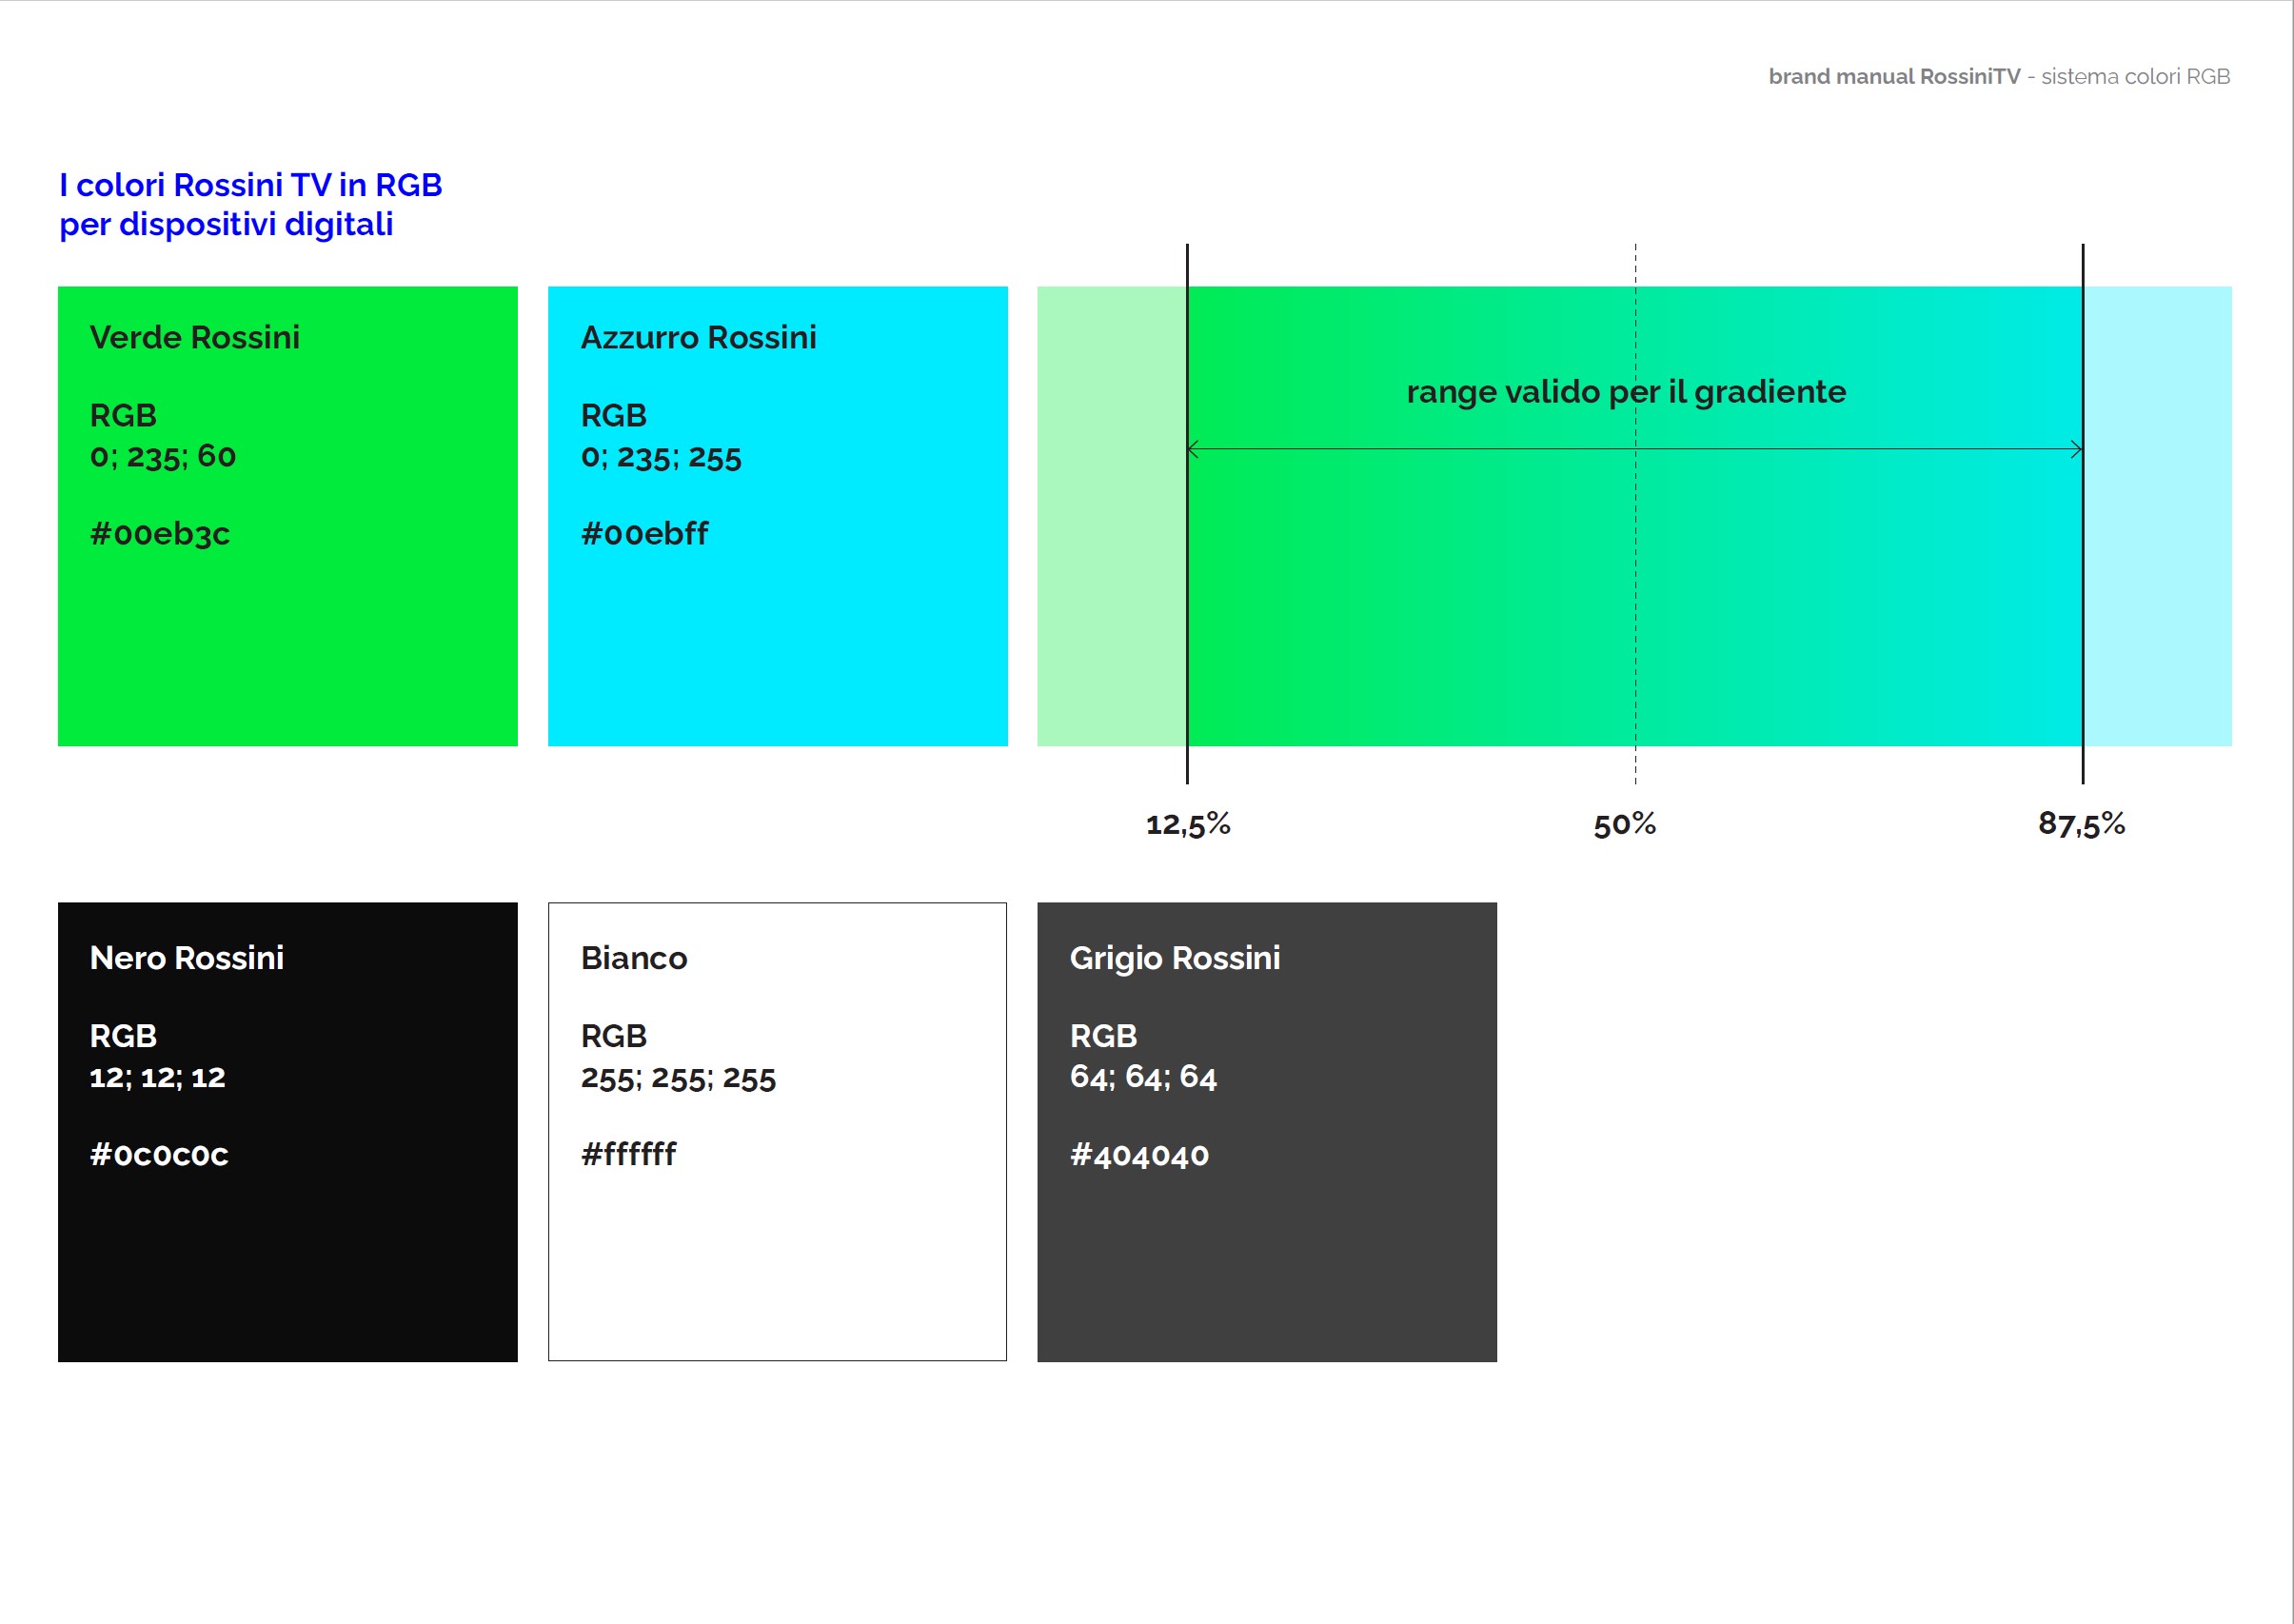Click the 'range valido per il gradiente' text
Screen dimensions: 2294x1624
point(1626,392)
